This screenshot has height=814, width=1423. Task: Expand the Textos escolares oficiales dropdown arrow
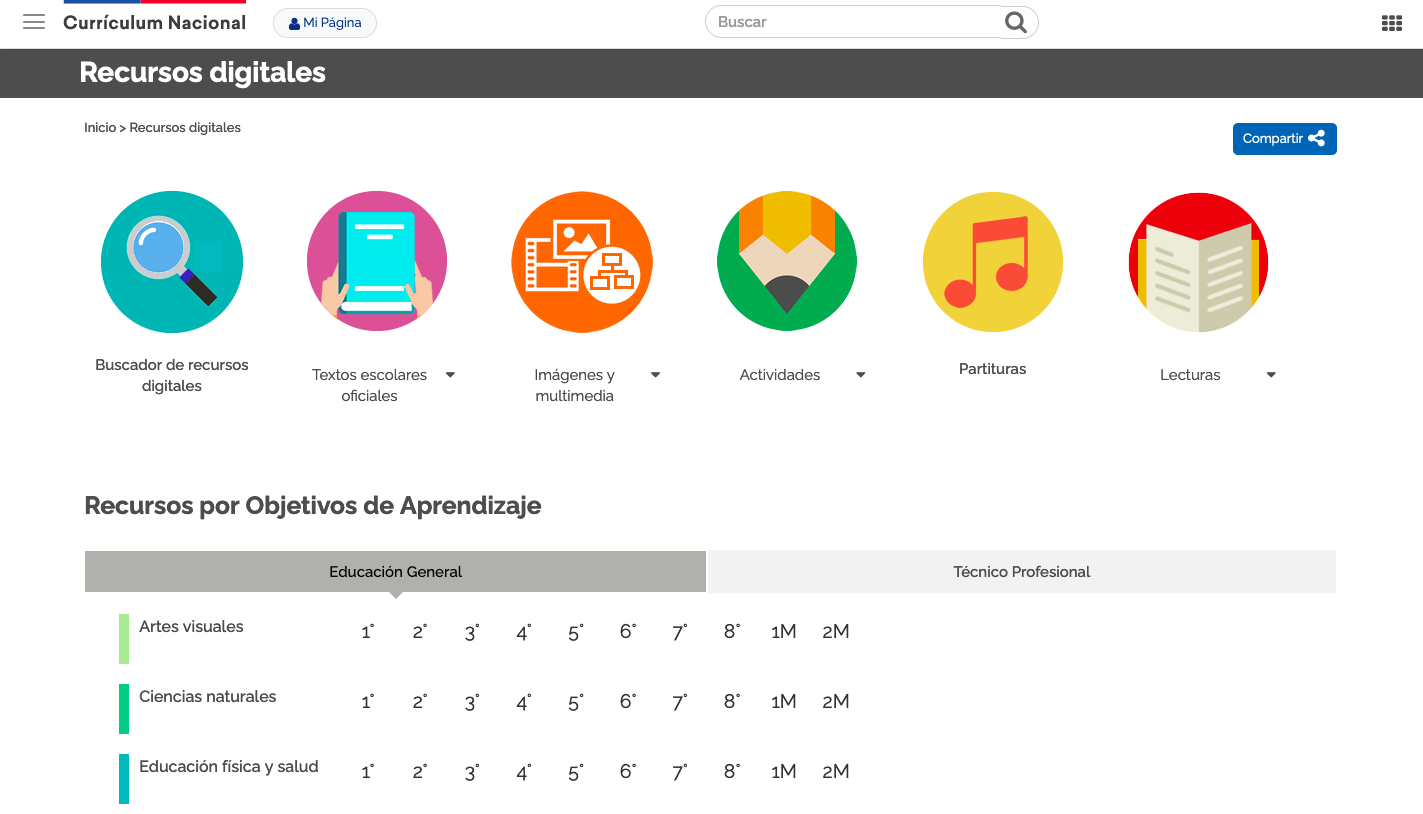coord(450,375)
